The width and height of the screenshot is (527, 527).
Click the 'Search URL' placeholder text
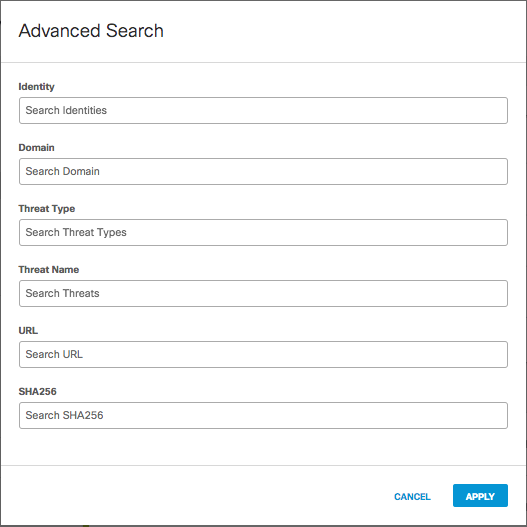click(x=54, y=354)
